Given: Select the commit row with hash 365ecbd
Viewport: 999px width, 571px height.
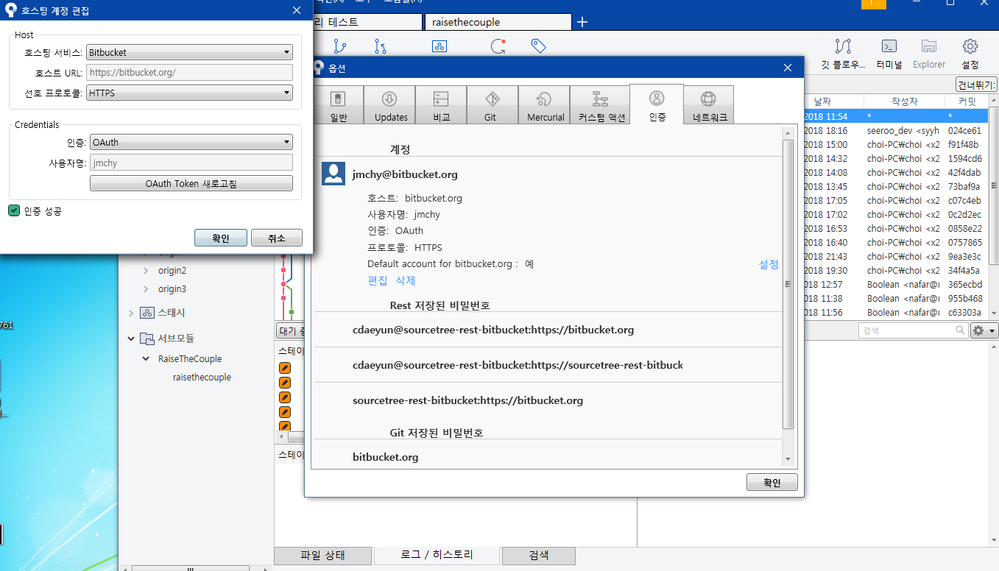Looking at the screenshot, I should [896, 284].
